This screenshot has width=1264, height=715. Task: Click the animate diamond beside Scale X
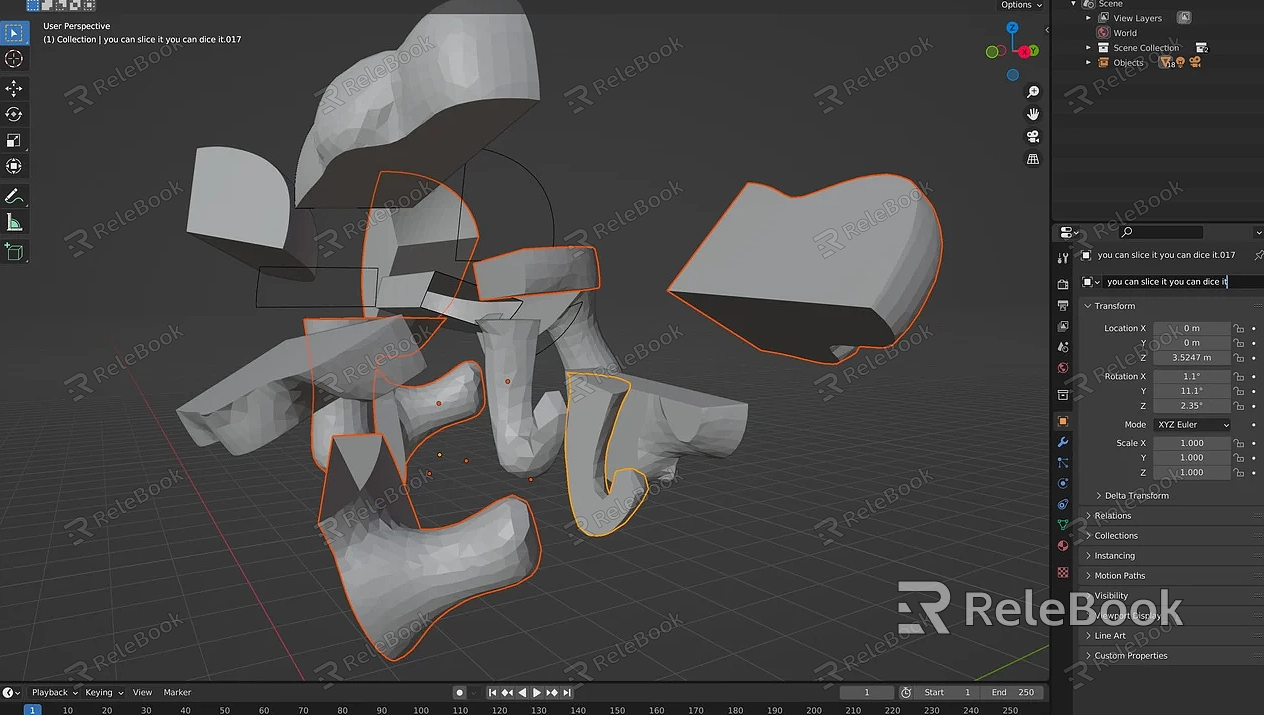coord(1253,442)
